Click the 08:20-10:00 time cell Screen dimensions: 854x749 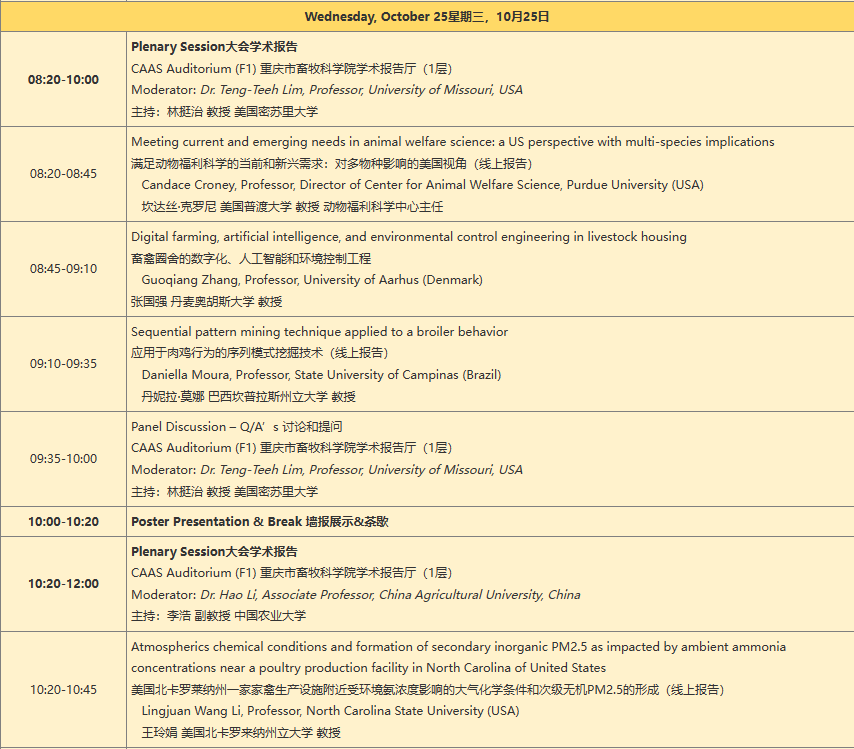click(x=63, y=80)
